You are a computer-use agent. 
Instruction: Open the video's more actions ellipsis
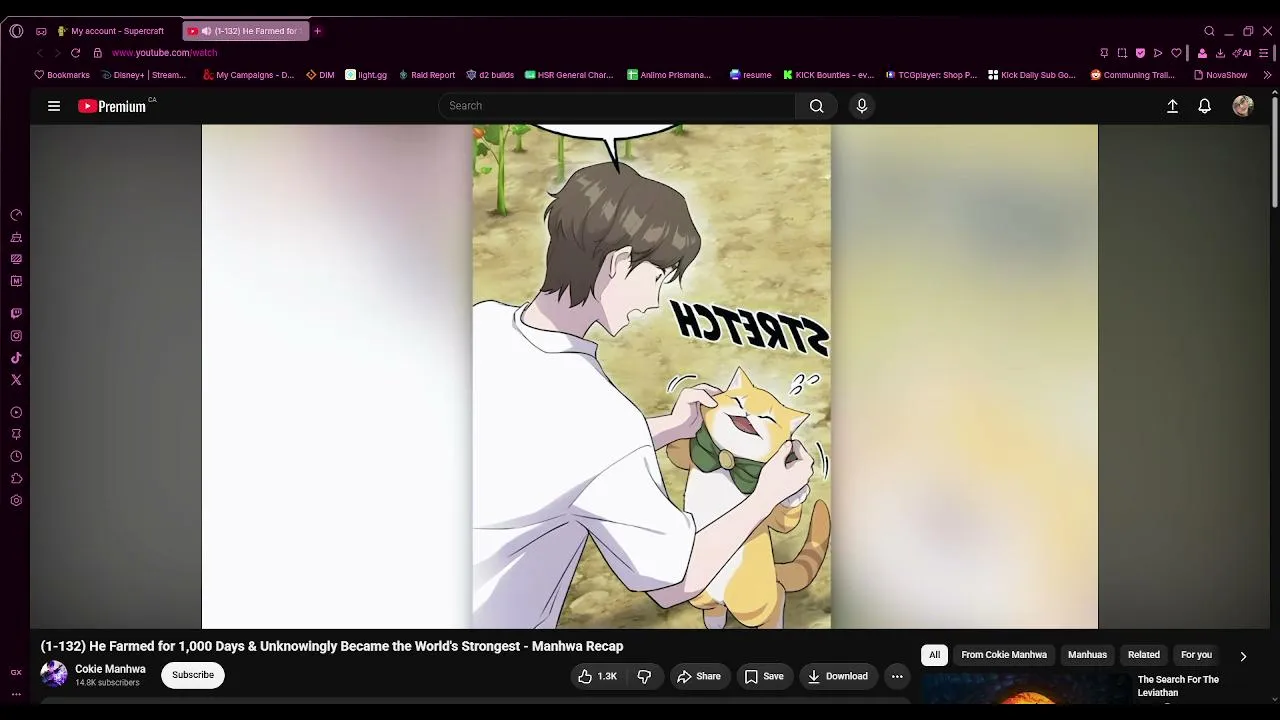point(897,677)
